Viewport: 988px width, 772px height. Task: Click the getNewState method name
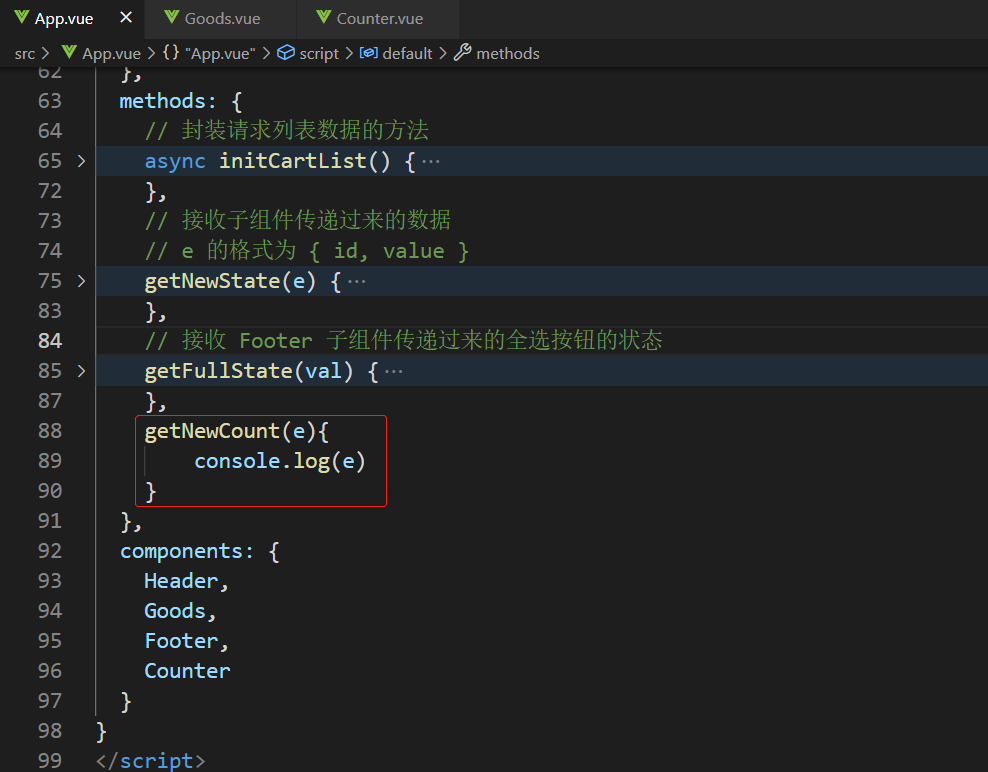tap(212, 281)
